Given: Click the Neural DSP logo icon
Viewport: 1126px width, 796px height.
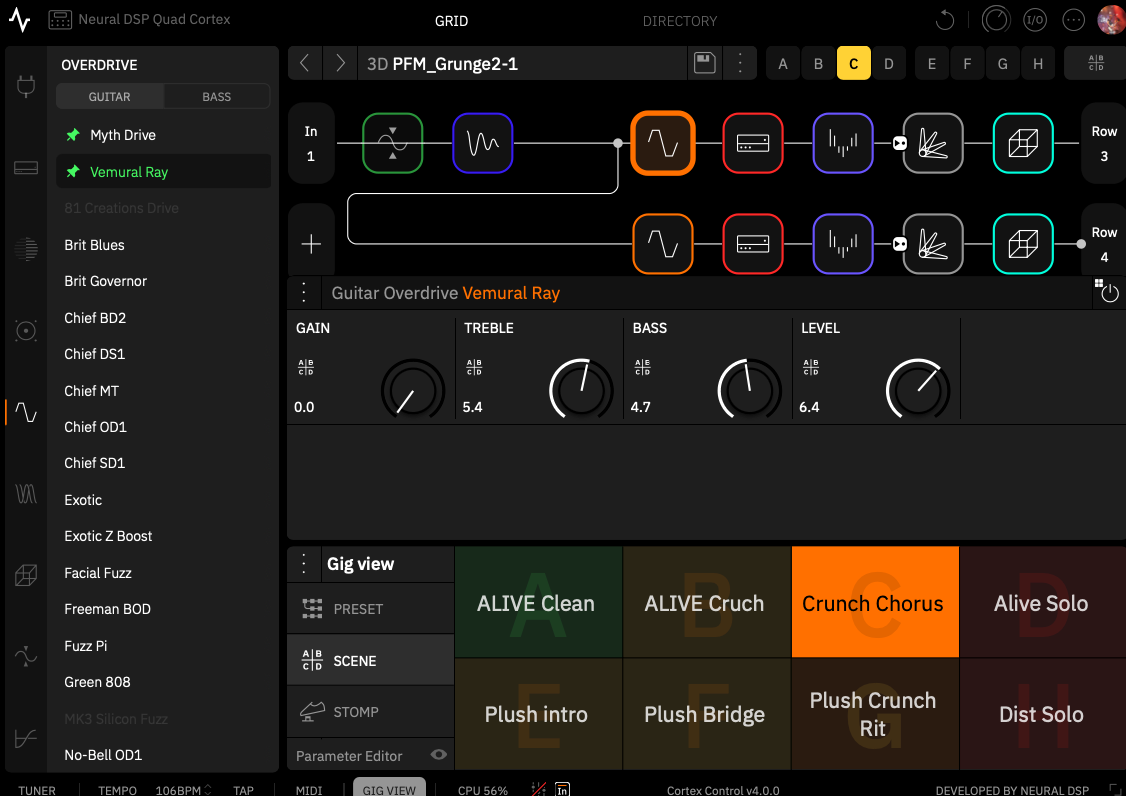Looking at the screenshot, I should (20, 19).
